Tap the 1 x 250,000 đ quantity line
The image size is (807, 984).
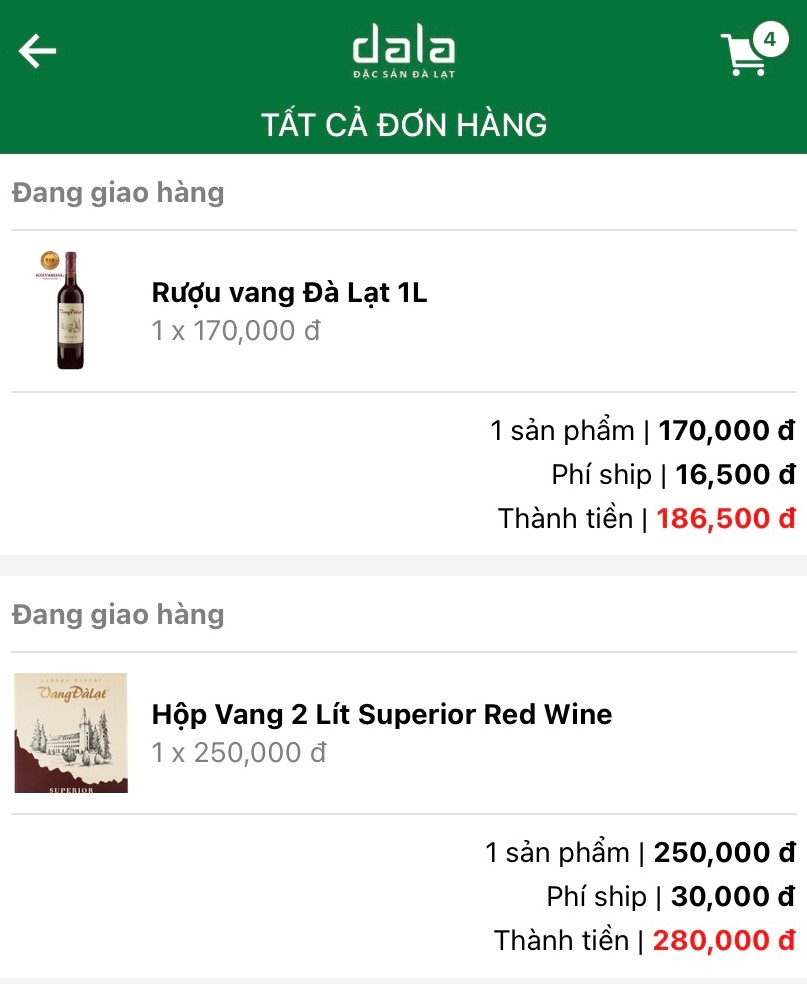click(x=239, y=753)
